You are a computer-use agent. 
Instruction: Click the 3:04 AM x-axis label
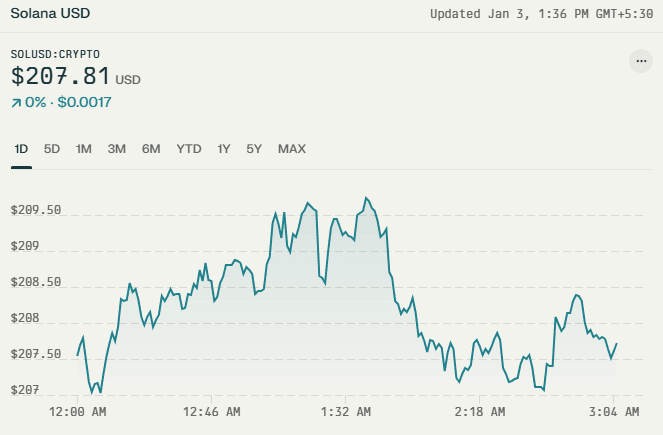tap(614, 412)
